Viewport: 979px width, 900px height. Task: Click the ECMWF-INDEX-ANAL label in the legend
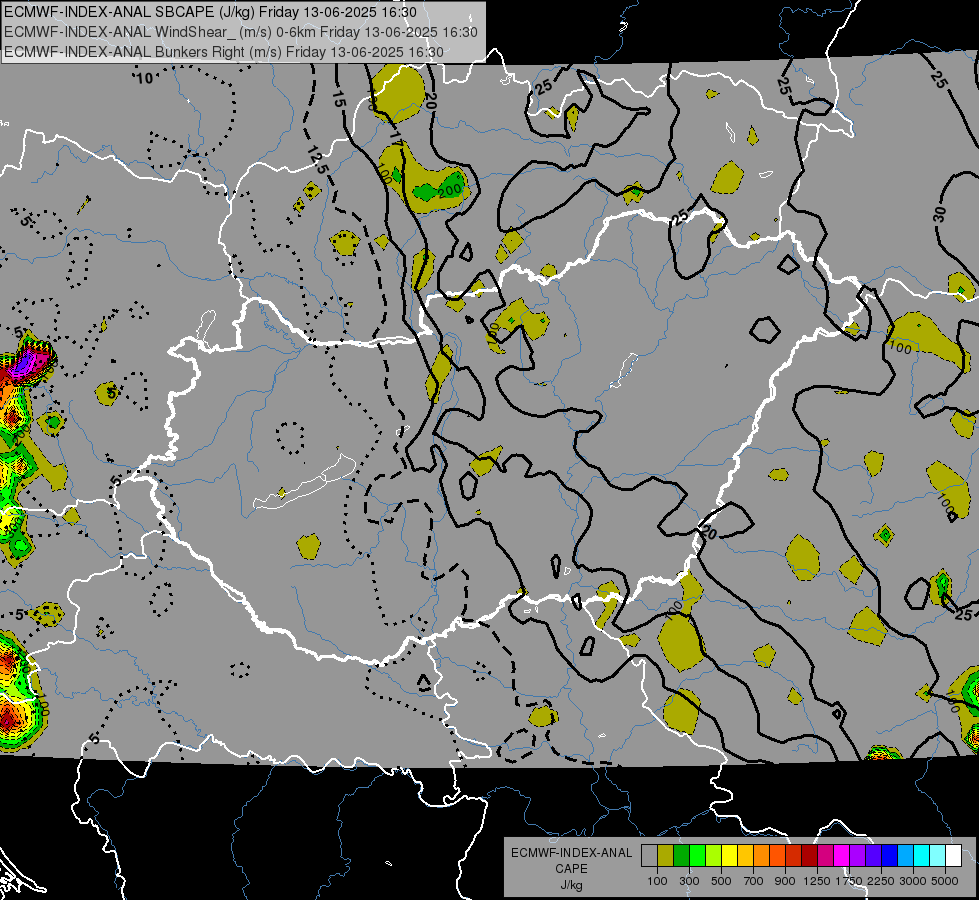571,853
